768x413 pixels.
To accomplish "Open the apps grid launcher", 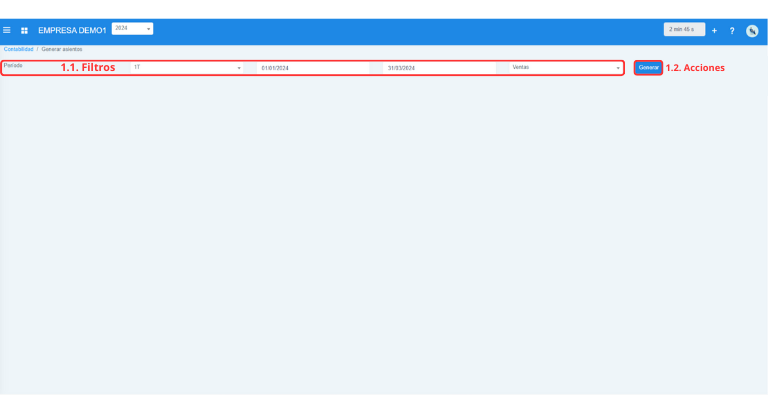I will [x=24, y=30].
